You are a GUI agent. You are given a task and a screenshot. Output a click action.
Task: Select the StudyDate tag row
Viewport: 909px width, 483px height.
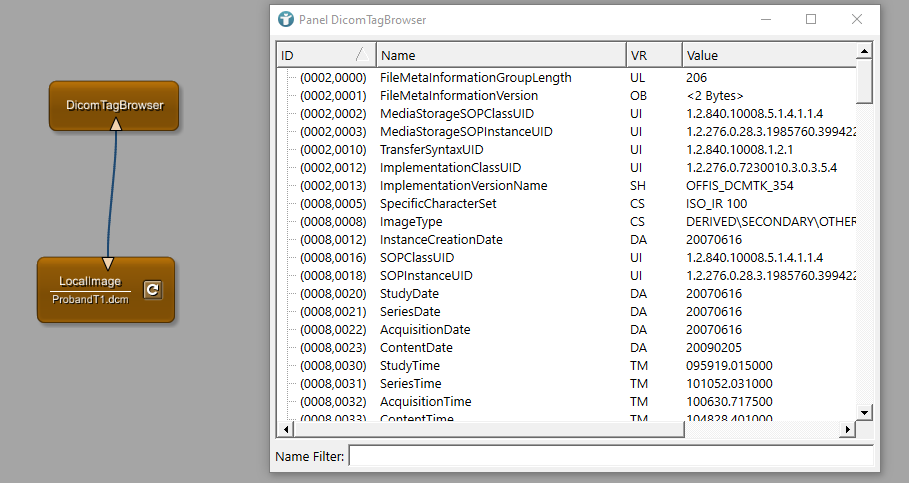pyautogui.click(x=409, y=293)
